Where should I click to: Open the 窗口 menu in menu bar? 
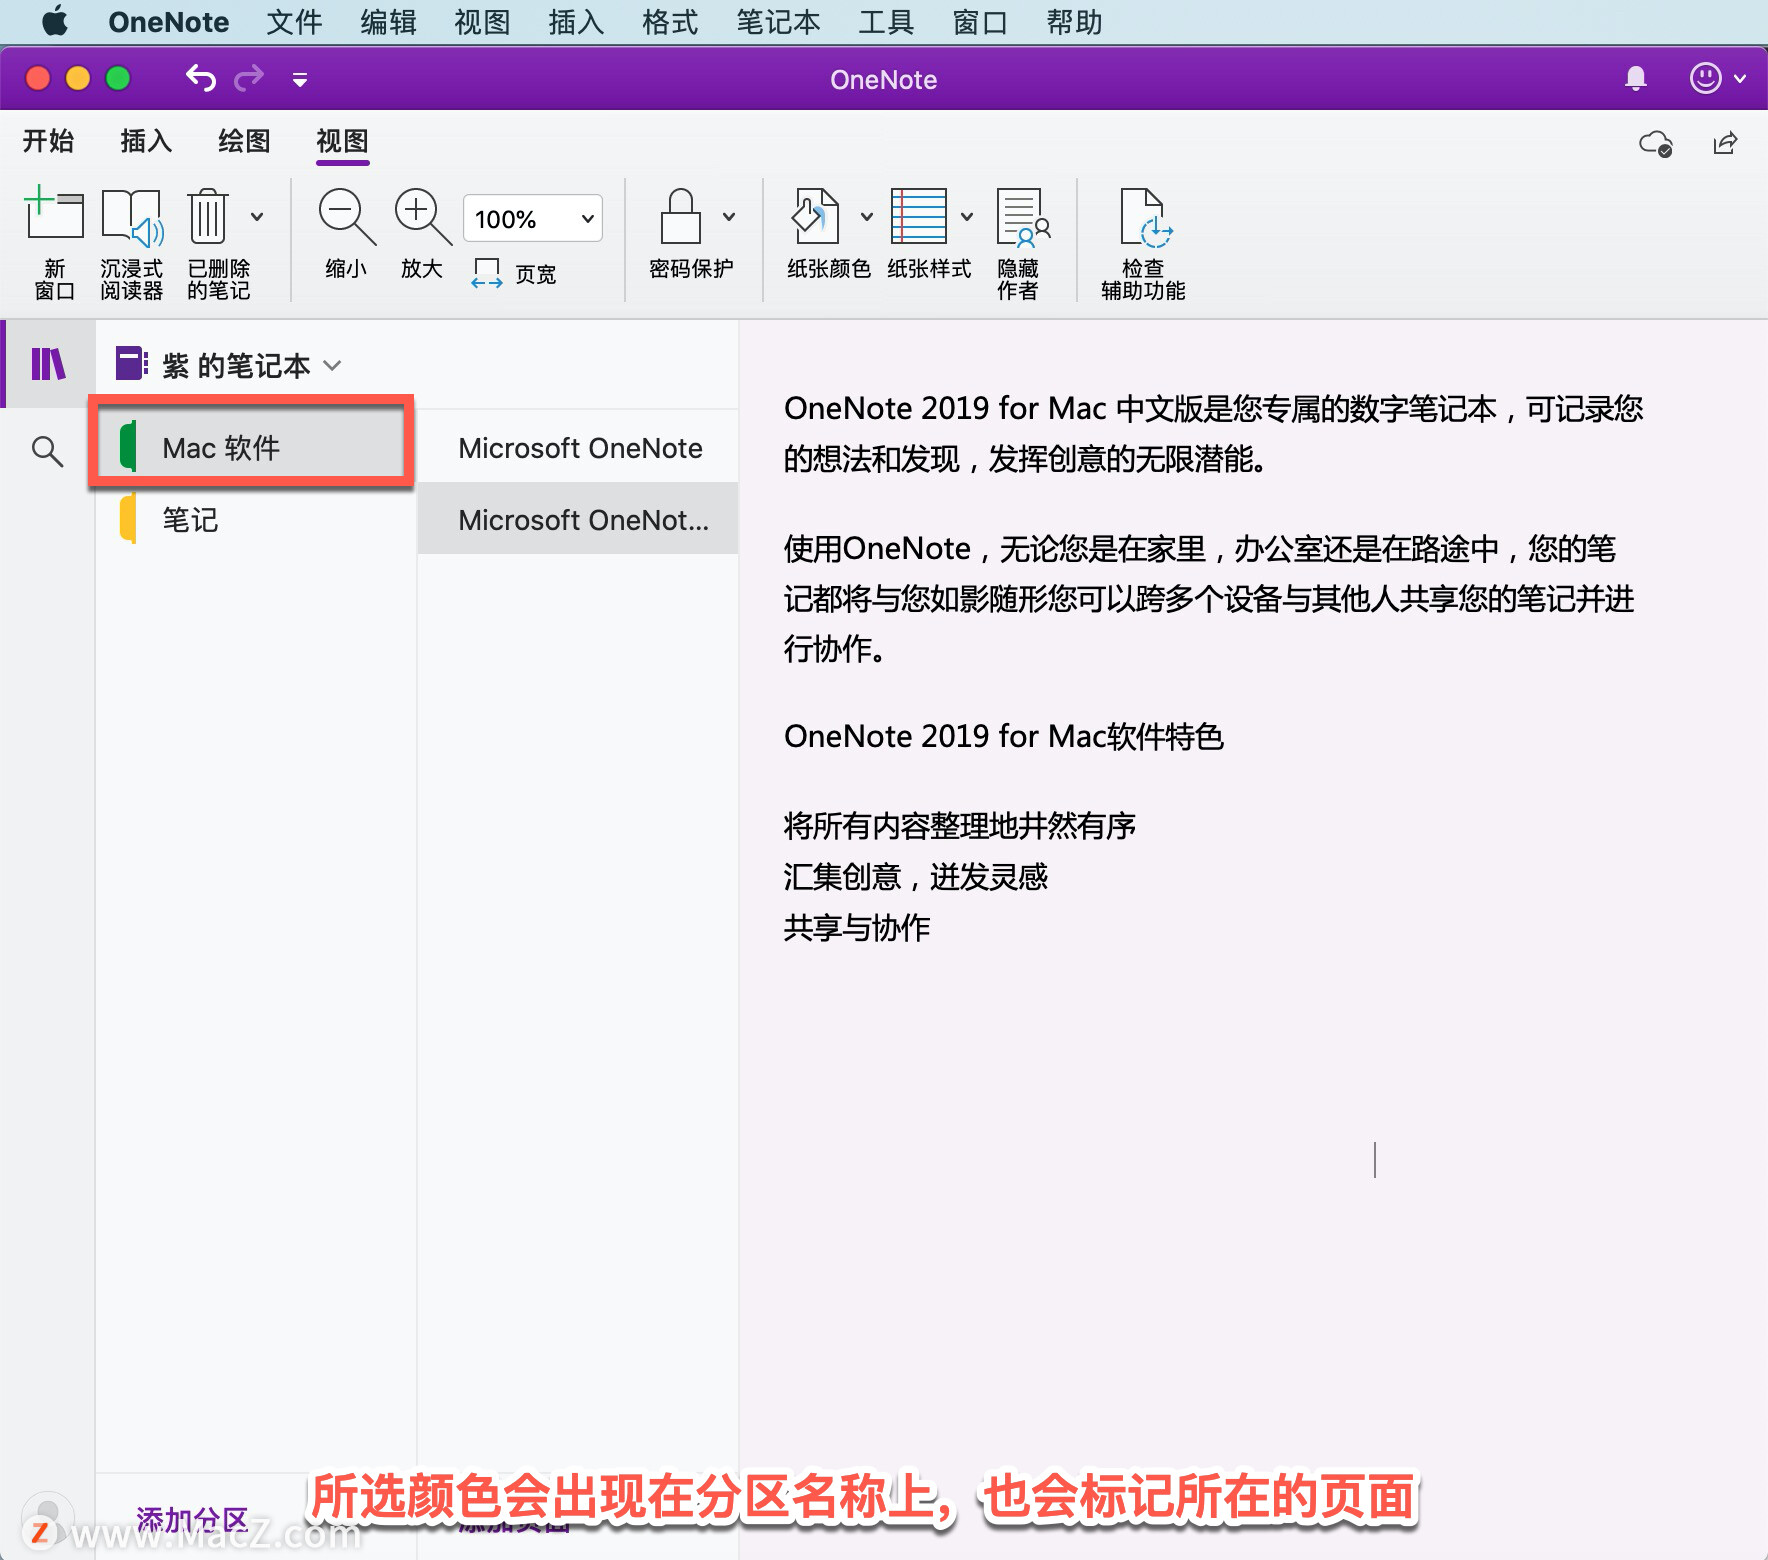pos(980,22)
